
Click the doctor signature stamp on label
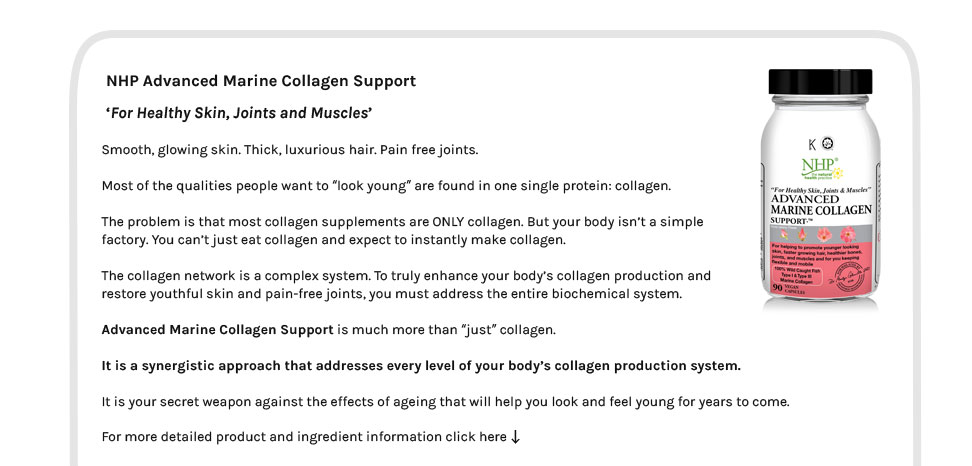(849, 276)
